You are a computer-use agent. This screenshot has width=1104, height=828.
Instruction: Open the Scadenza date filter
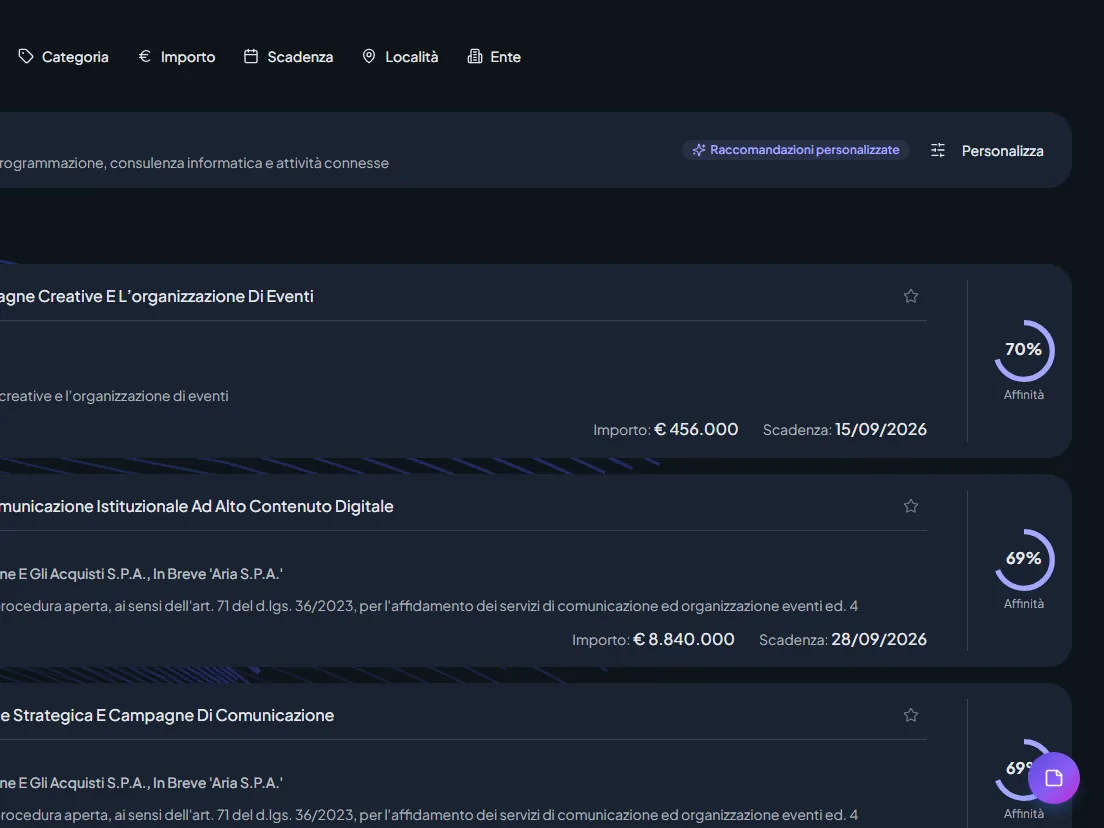(x=288, y=57)
